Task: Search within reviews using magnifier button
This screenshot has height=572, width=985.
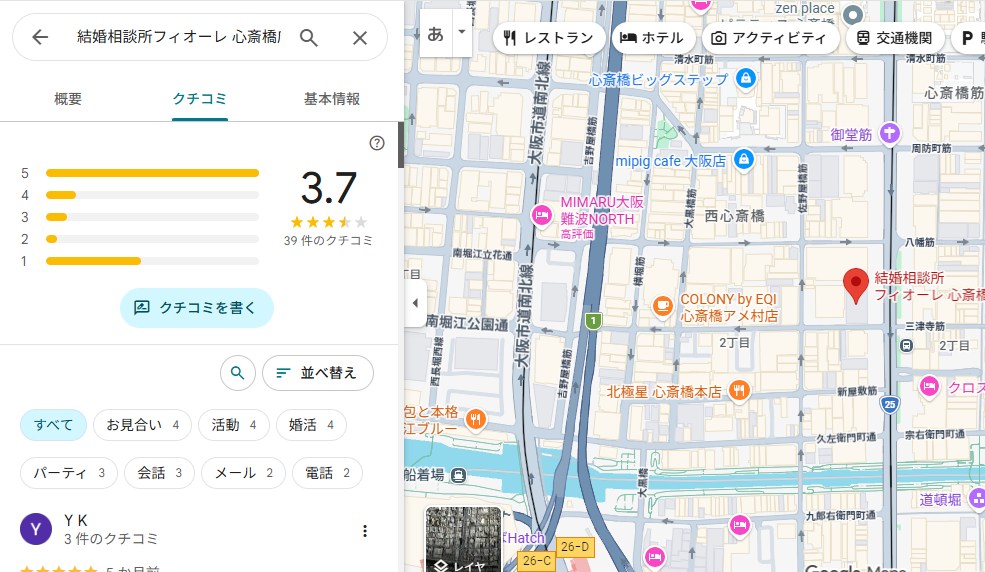Action: pyautogui.click(x=237, y=373)
